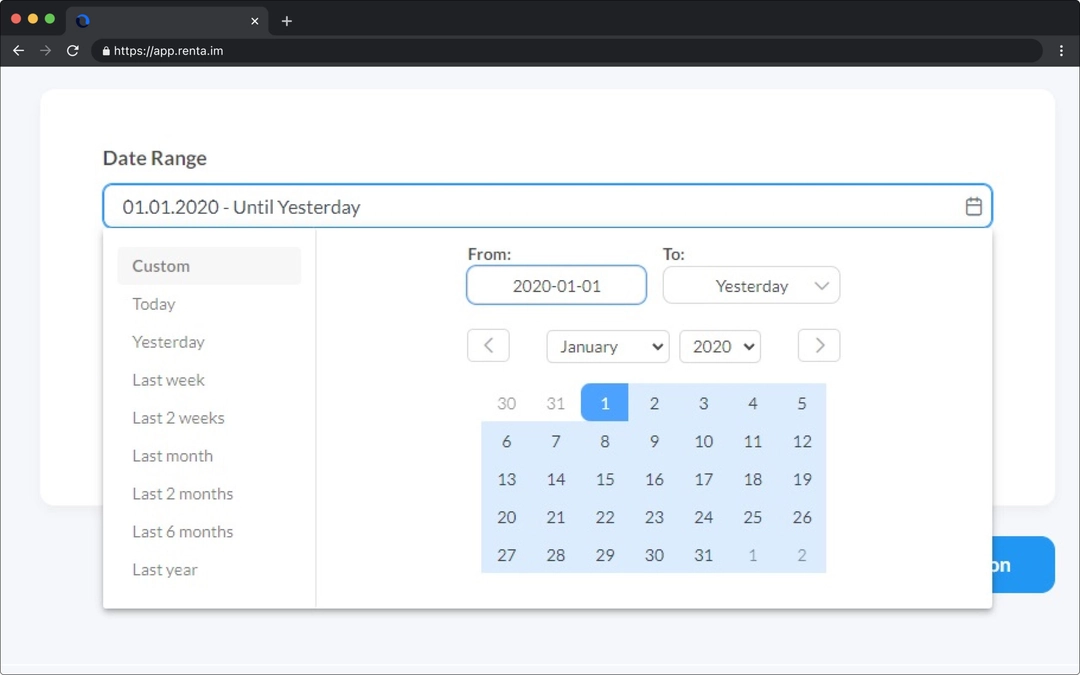Viewport: 1080px width, 675px height.
Task: Click the URL address bar
Action: point(565,50)
